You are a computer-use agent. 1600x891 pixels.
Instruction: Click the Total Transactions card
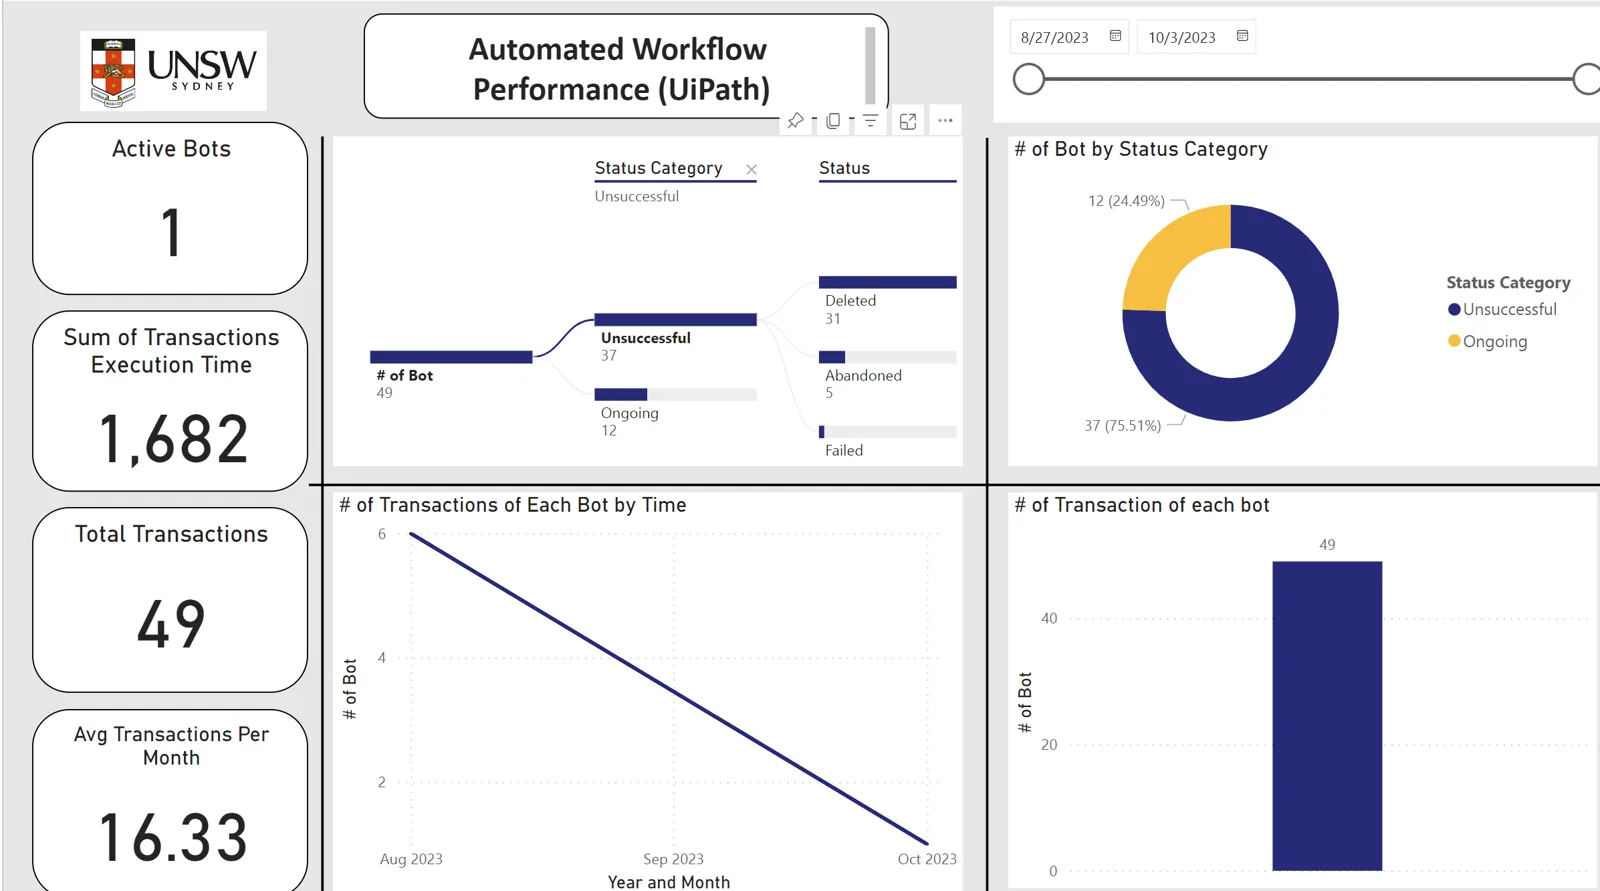(170, 600)
